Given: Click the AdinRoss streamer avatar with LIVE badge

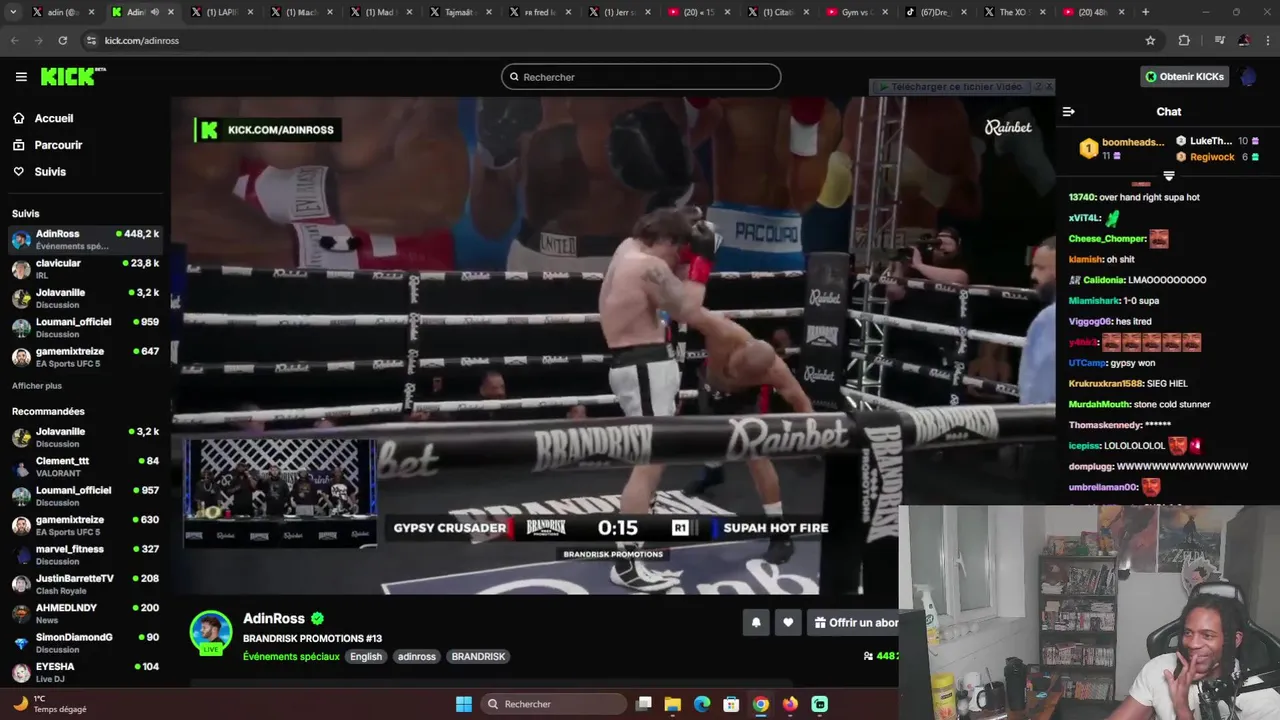Looking at the screenshot, I should pyautogui.click(x=211, y=633).
